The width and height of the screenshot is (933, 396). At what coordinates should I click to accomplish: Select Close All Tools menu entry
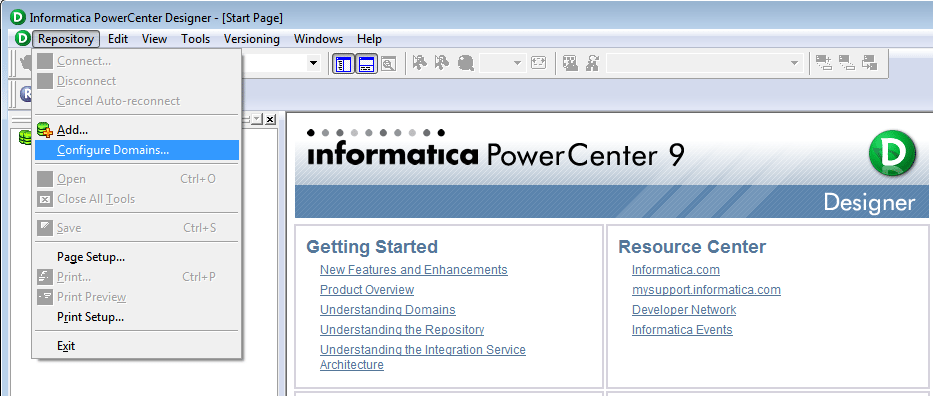(x=137, y=199)
